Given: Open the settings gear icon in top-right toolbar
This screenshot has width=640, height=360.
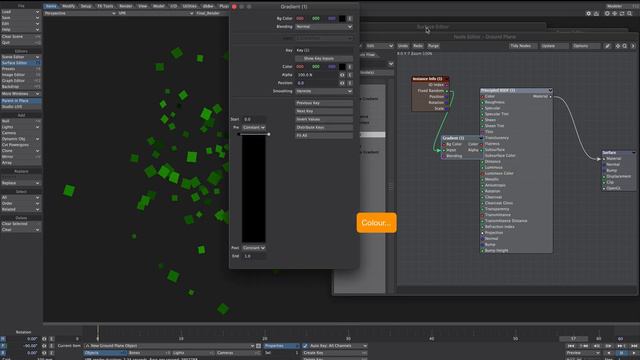Looking at the screenshot, I should [588, 13].
